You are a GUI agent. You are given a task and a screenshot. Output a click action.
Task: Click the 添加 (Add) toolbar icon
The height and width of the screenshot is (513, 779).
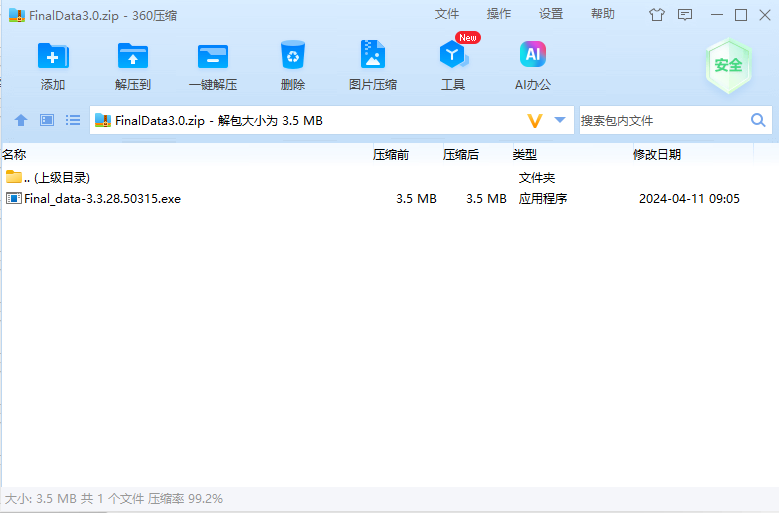point(53,56)
